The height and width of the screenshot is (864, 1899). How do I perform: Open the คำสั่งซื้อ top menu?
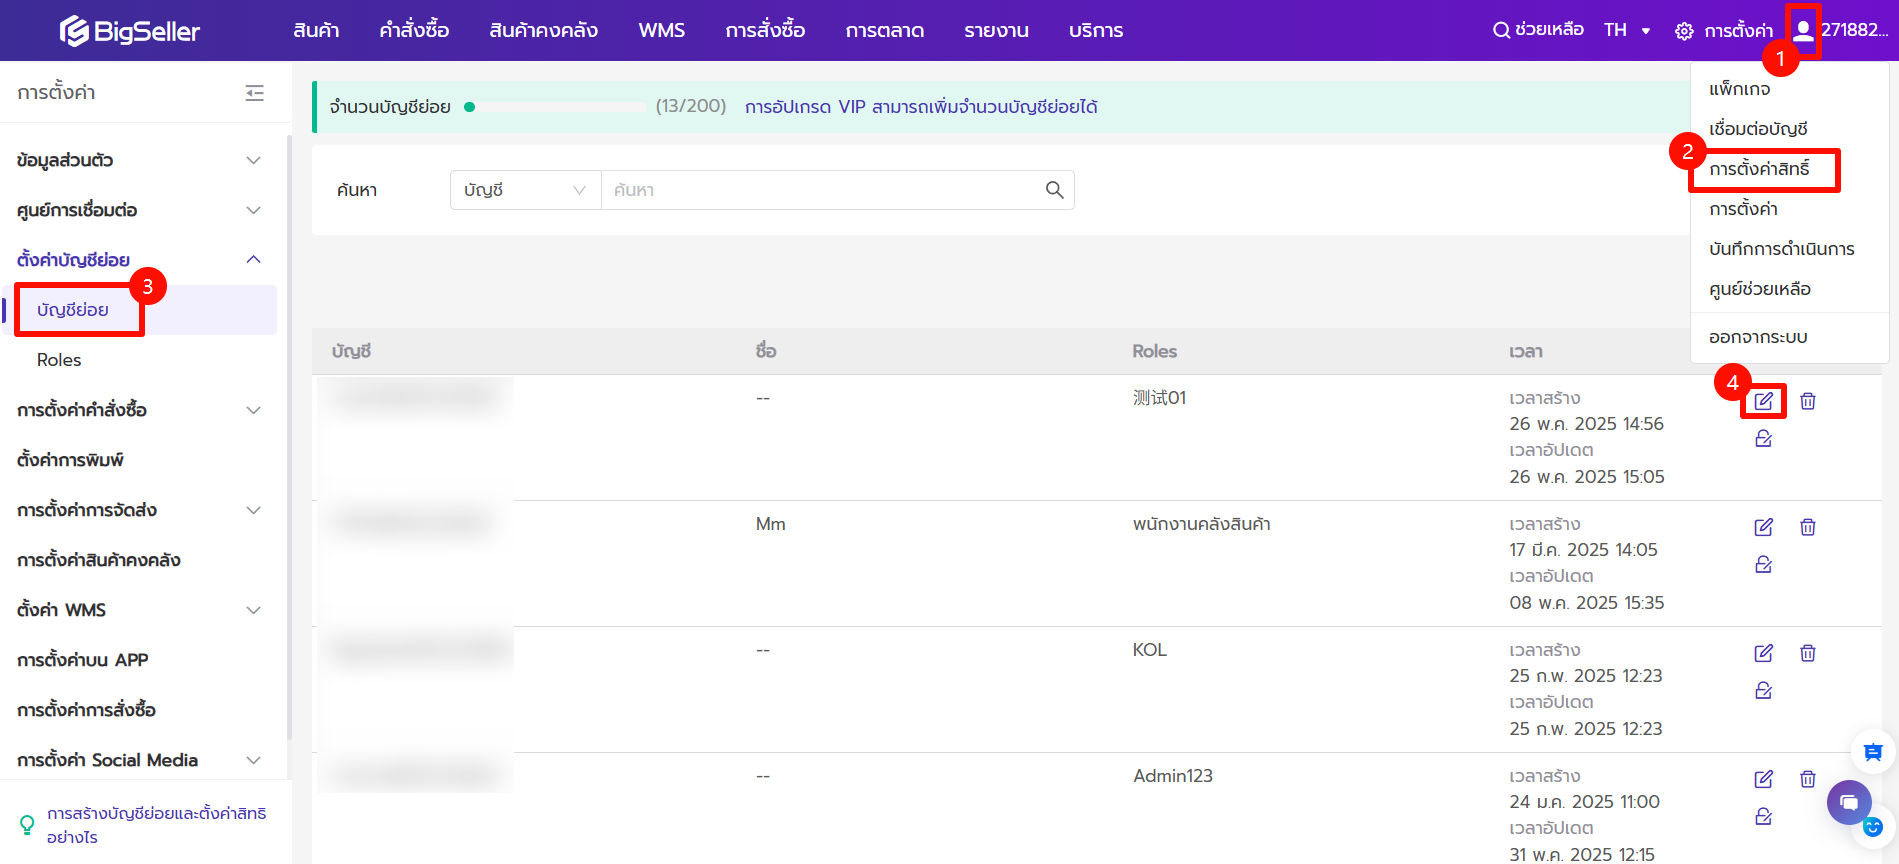[414, 31]
